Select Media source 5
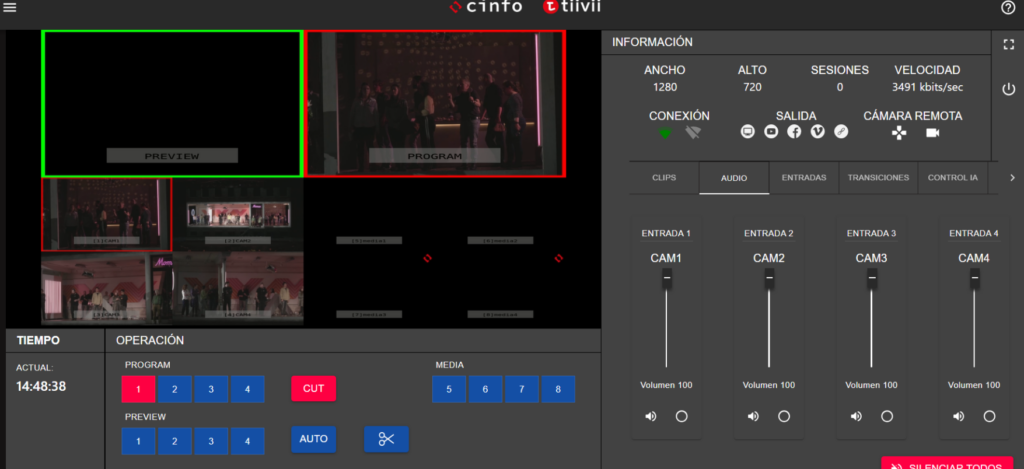The image size is (1024, 469). (x=449, y=389)
